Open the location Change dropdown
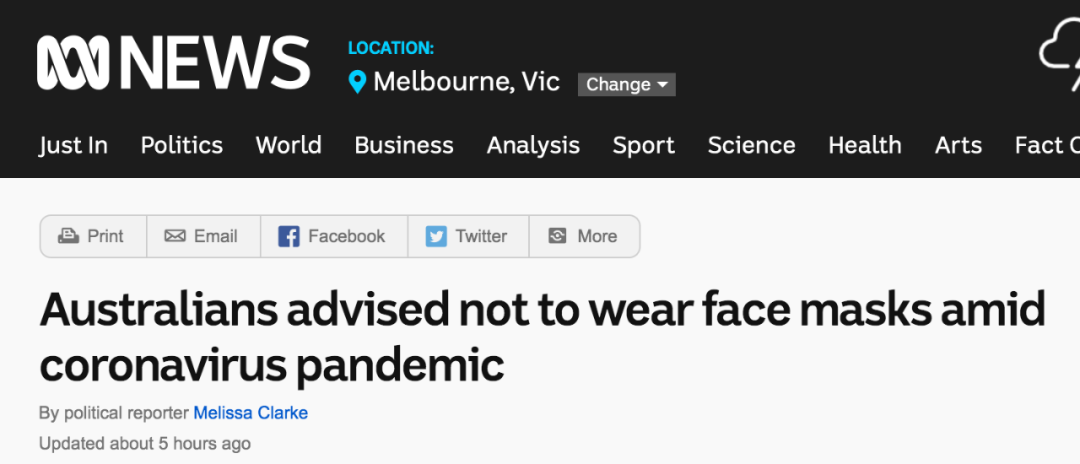This screenshot has width=1080, height=464. [x=627, y=85]
